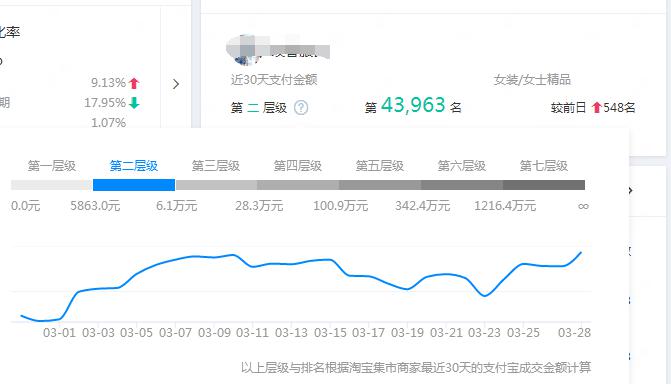671x384 pixels.
Task: Click the ranking number 43,963
Action: point(413,105)
